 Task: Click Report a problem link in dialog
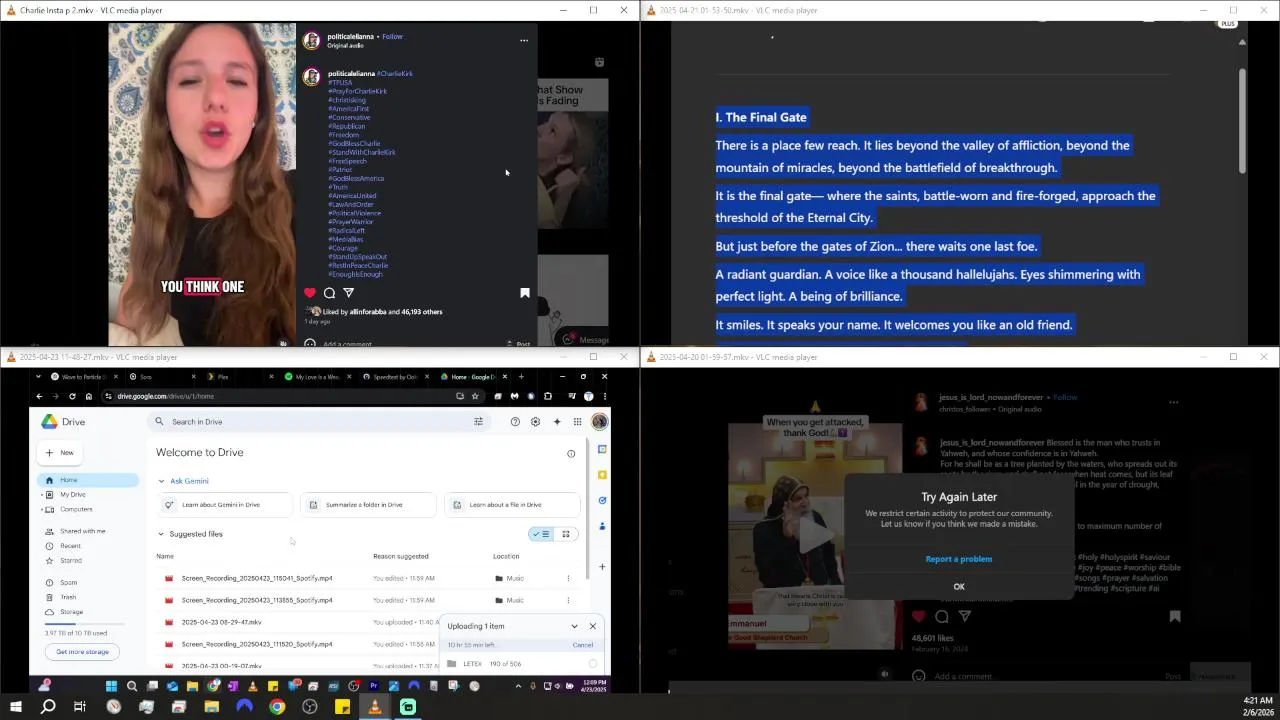(x=959, y=559)
